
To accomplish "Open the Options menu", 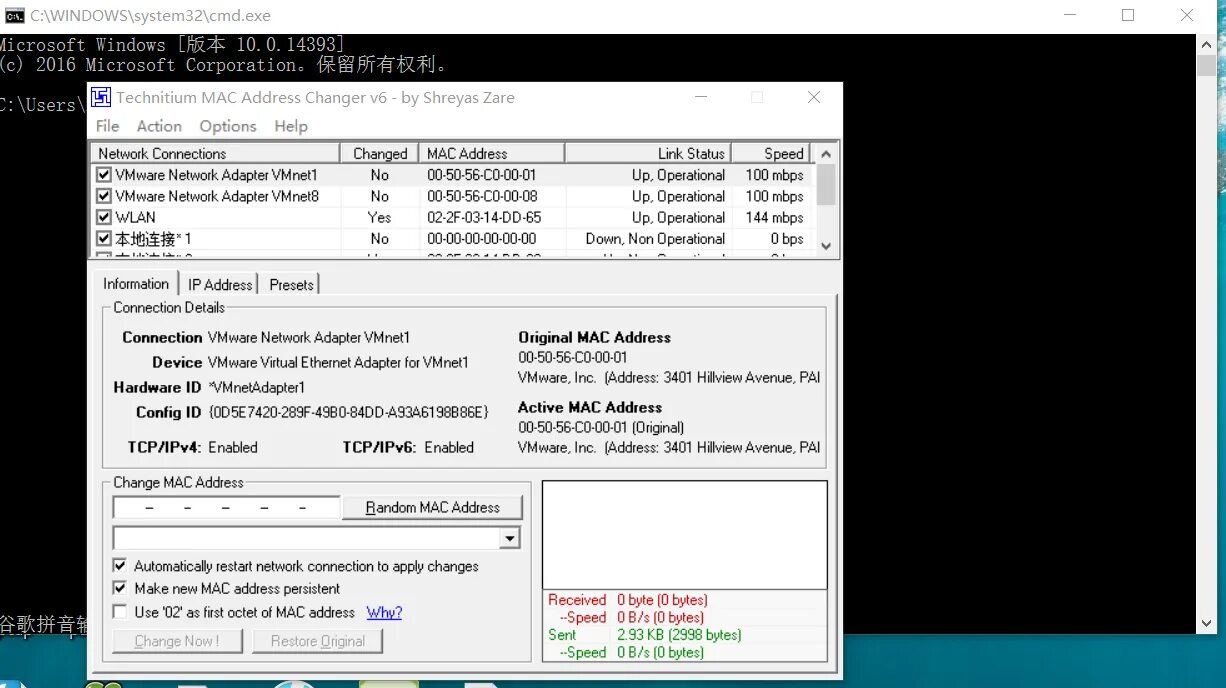I will pos(228,126).
